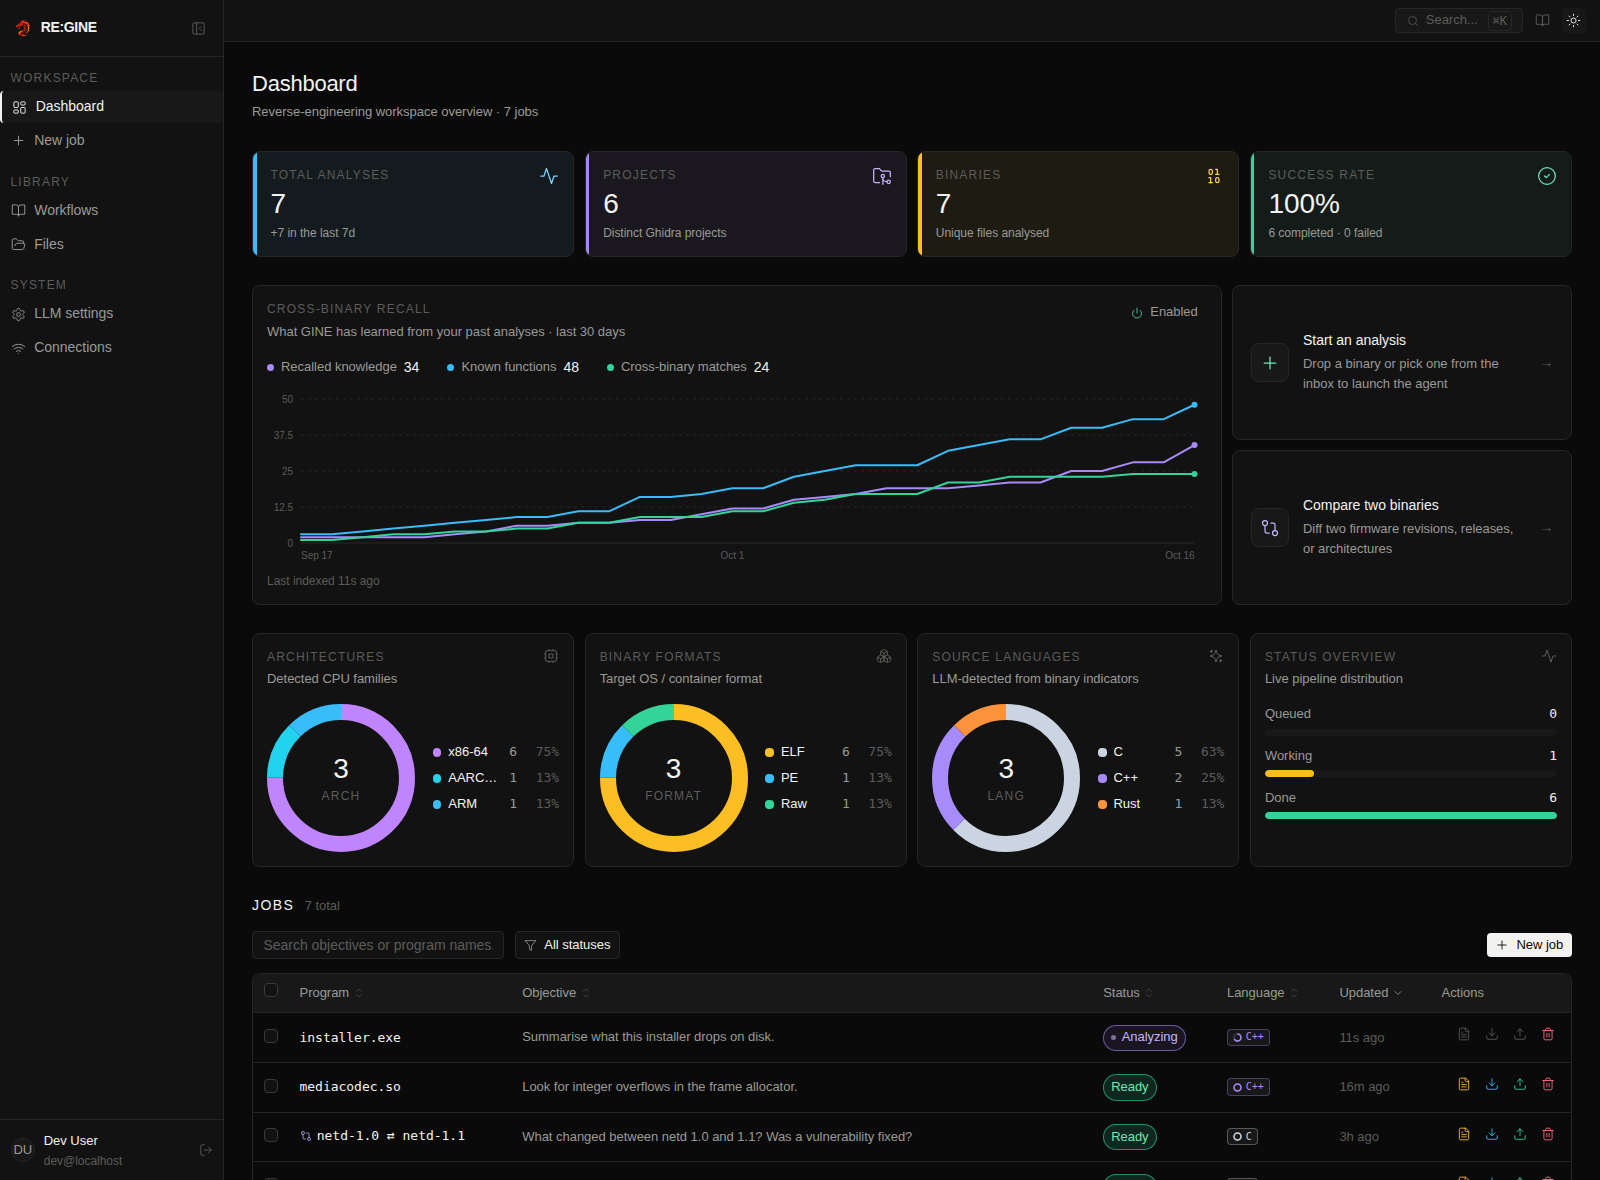Click the export upload icon for the netd-1.0 row
Screen dimensions: 1600x1180
pyautogui.click(x=1520, y=1134)
